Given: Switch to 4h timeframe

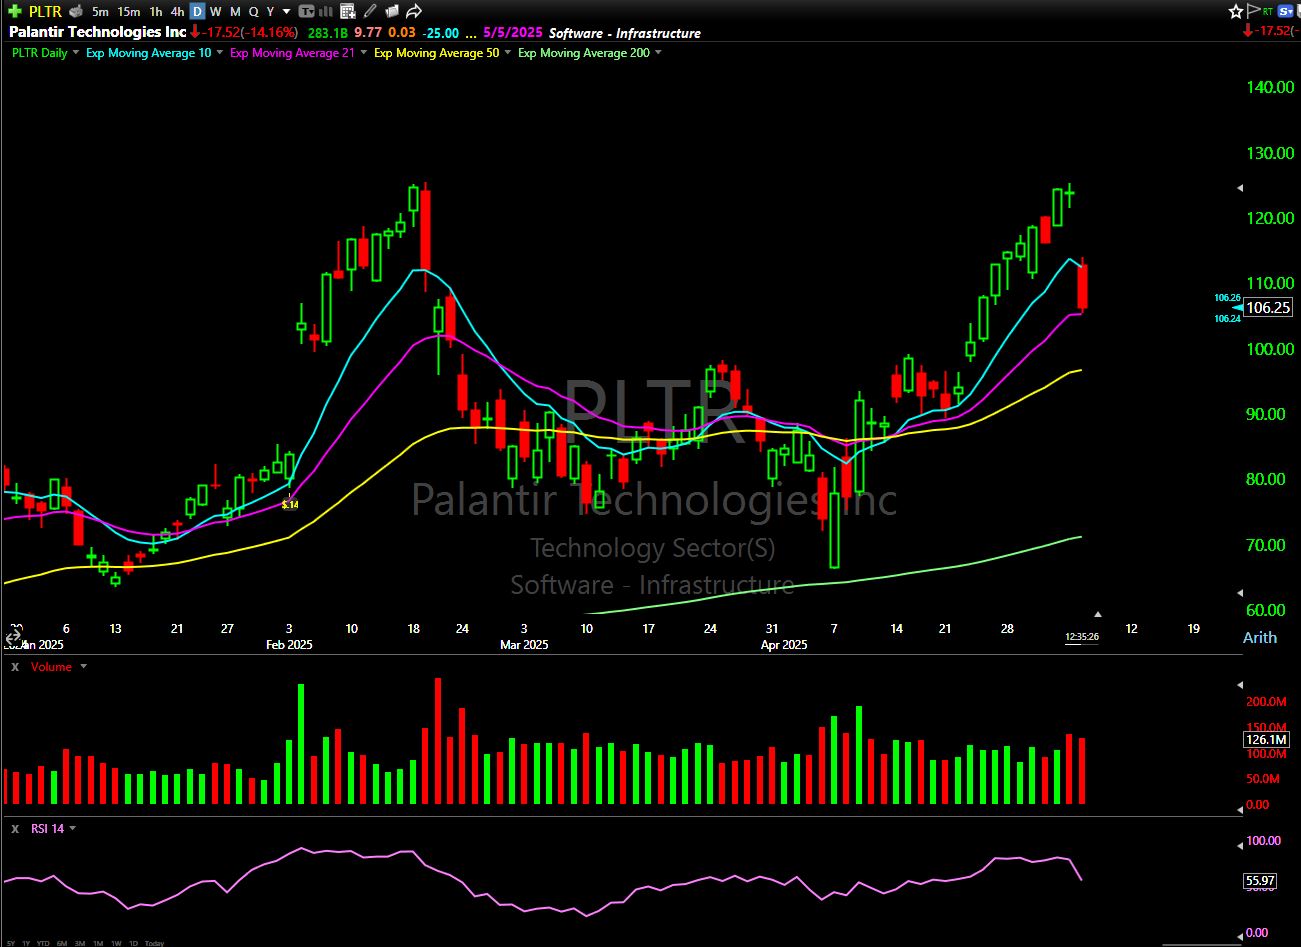Looking at the screenshot, I should coord(177,11).
